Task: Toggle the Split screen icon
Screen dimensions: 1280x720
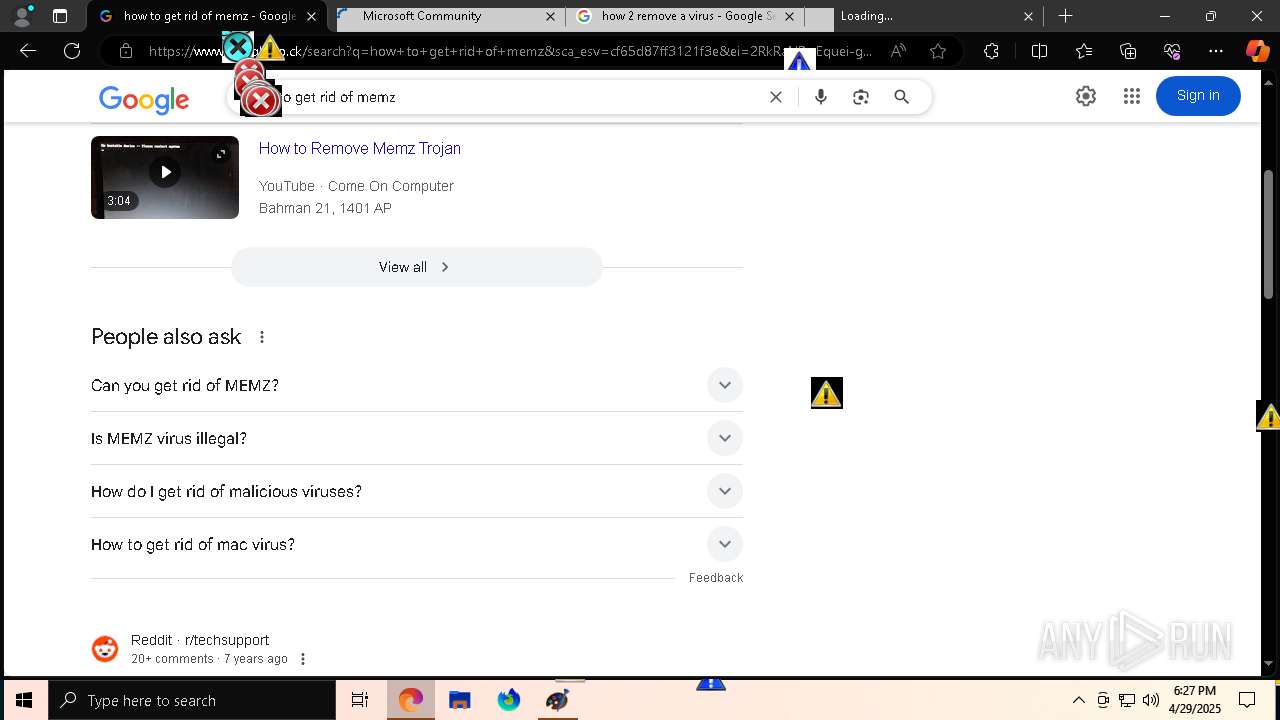Action: click(1039, 51)
